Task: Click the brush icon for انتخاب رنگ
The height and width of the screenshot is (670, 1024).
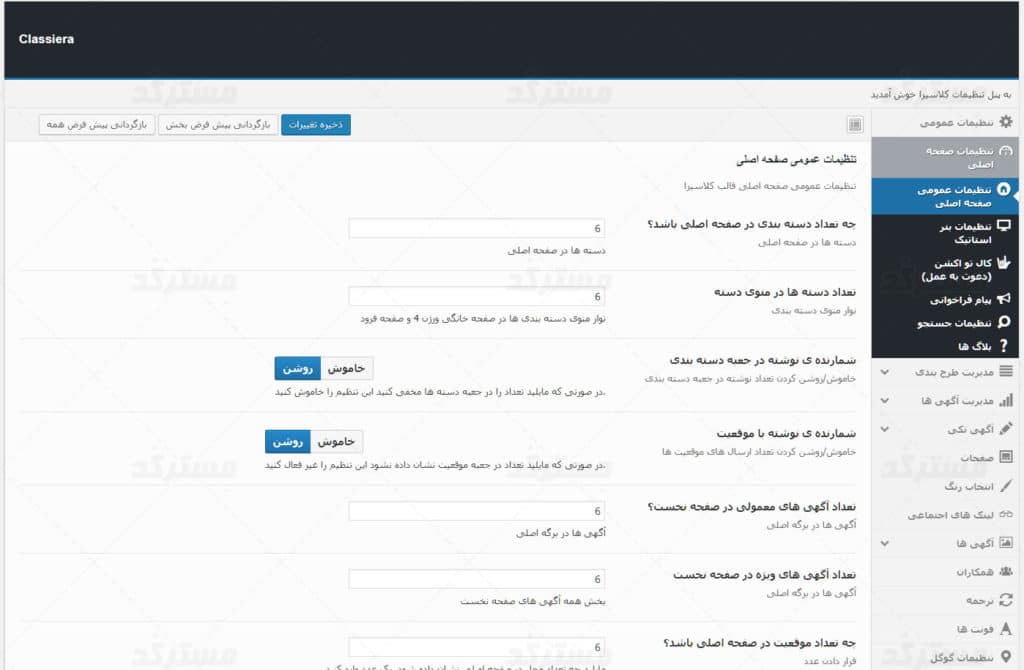Action: [1006, 486]
